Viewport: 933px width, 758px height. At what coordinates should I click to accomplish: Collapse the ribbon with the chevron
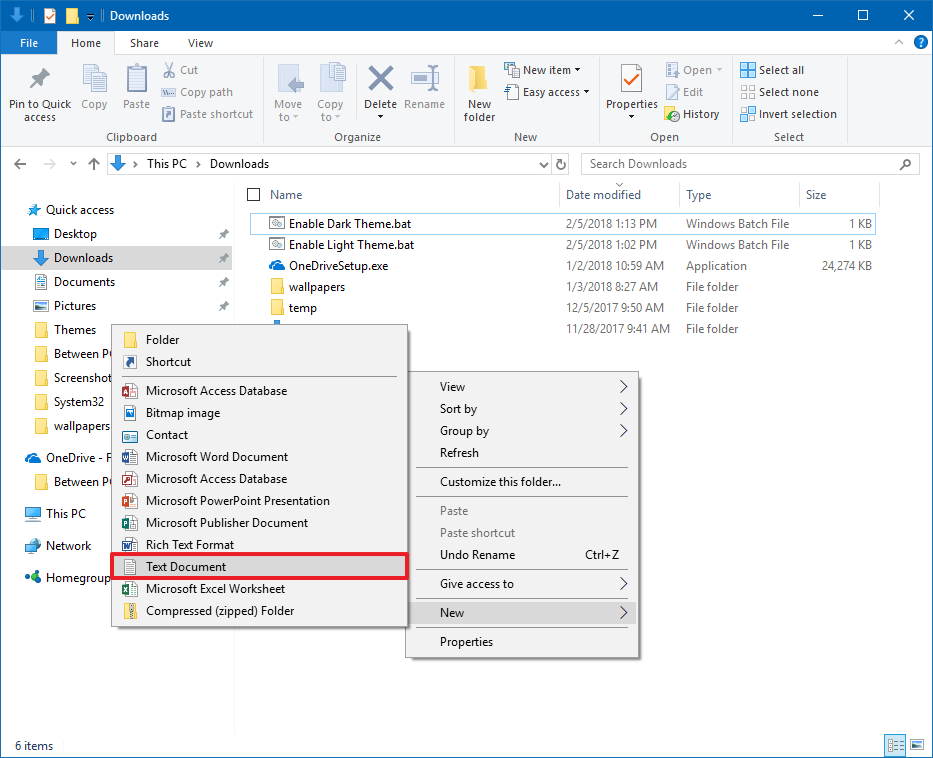[x=898, y=42]
